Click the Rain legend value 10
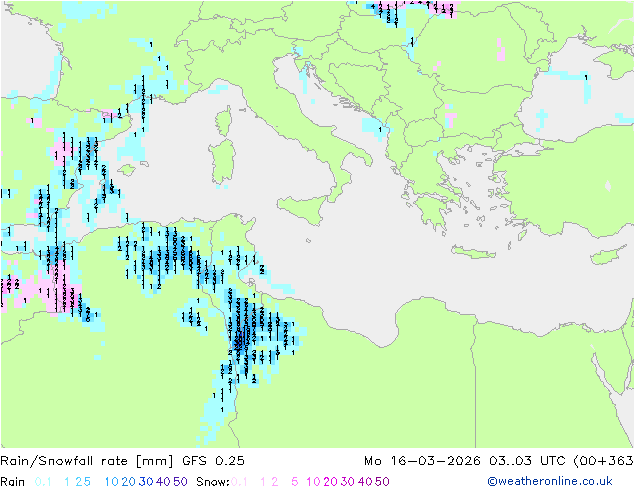Image resolution: width=634 pixels, height=490 pixels. (x=111, y=482)
